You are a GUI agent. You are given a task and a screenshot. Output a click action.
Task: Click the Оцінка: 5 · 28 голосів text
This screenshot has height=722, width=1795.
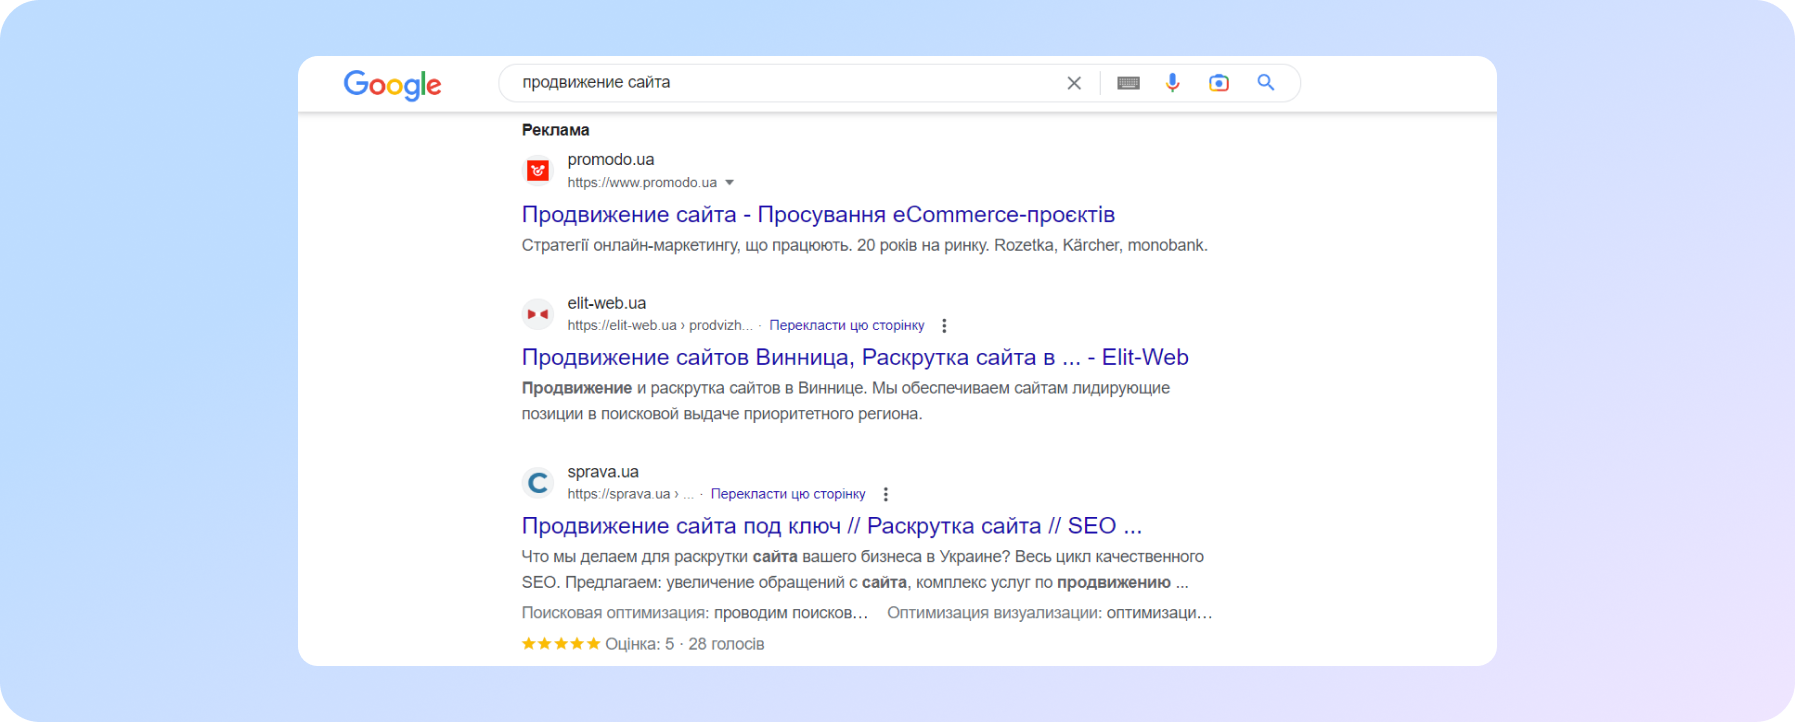pyautogui.click(x=684, y=644)
